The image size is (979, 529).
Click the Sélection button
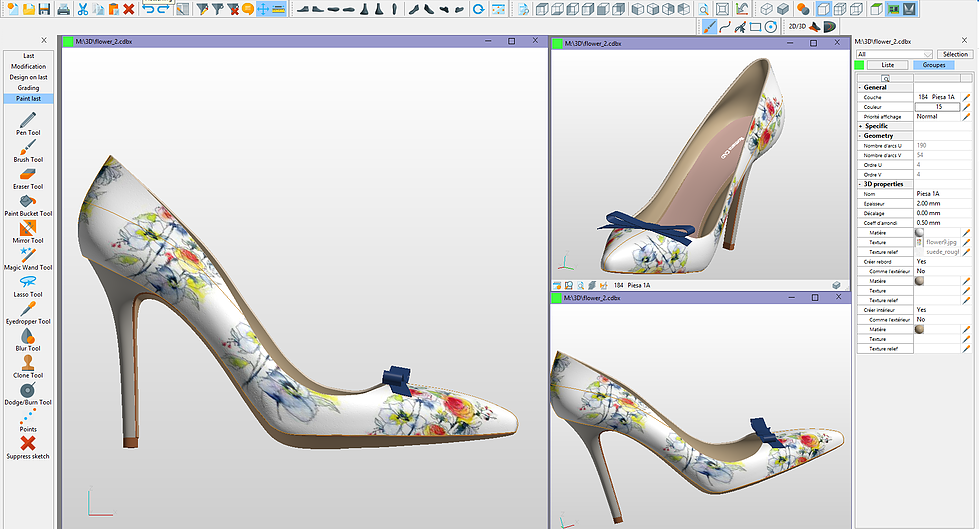(x=954, y=54)
